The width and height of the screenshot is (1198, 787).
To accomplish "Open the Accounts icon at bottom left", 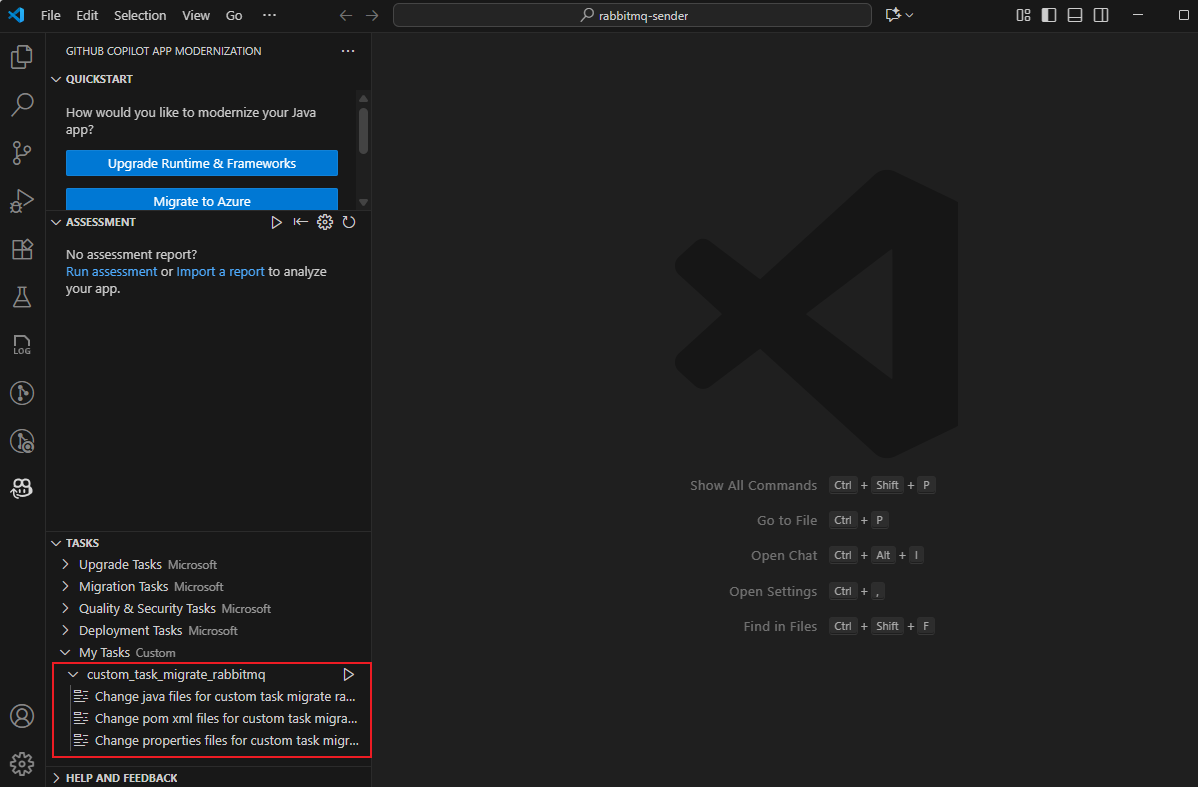I will 22,716.
